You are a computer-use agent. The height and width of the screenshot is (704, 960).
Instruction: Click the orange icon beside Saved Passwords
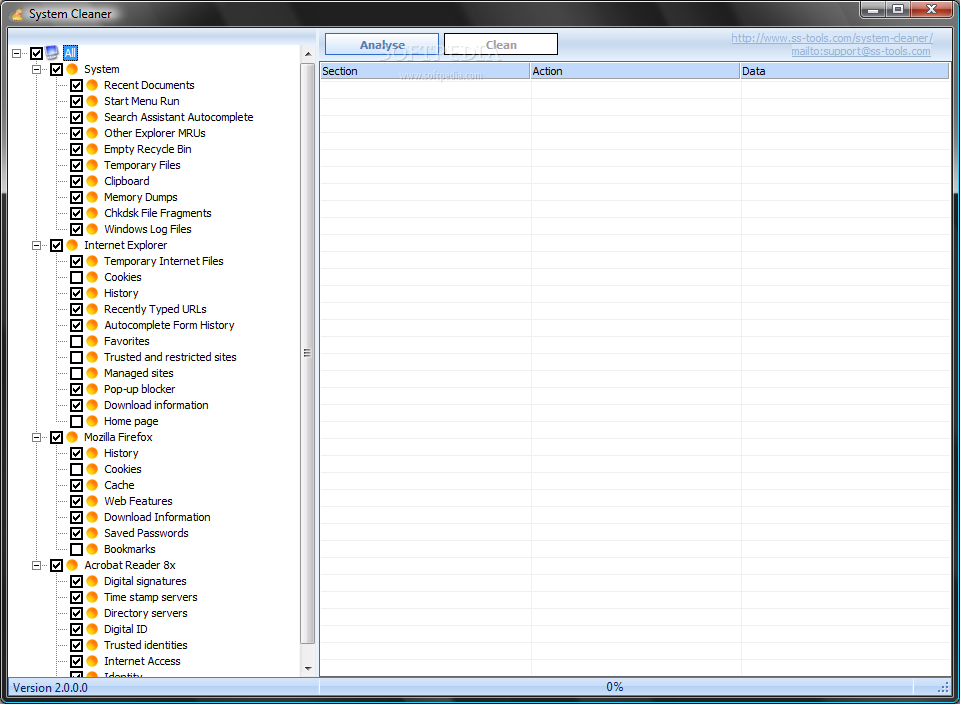(x=92, y=533)
